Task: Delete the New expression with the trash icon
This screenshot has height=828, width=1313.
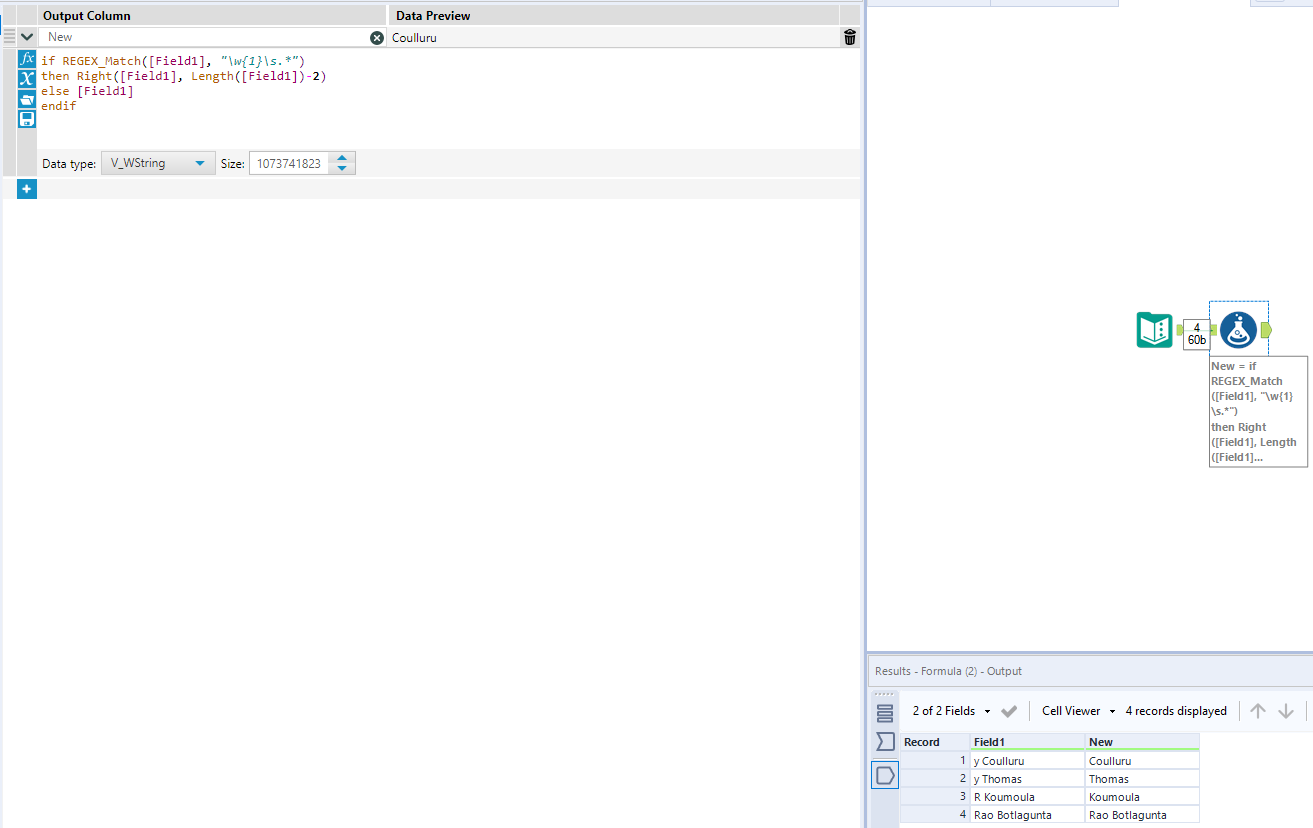Action: click(849, 37)
